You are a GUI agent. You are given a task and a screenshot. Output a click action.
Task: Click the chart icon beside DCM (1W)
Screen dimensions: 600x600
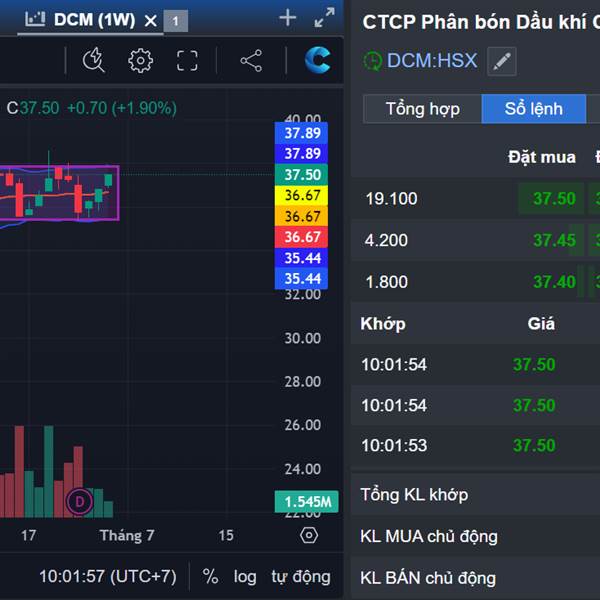[35, 19]
